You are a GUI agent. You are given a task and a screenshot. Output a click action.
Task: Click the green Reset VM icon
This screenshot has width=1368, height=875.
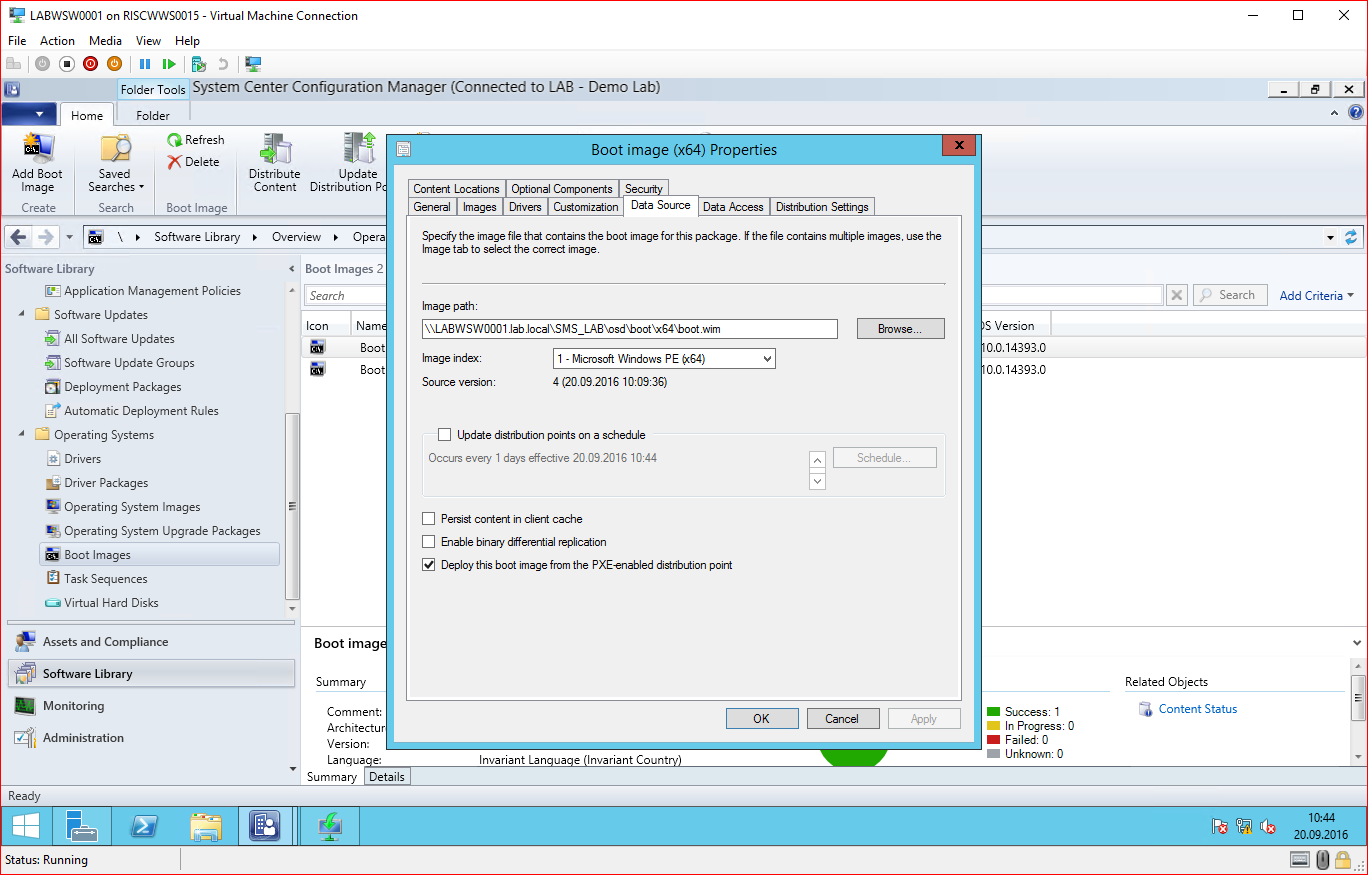click(x=169, y=64)
